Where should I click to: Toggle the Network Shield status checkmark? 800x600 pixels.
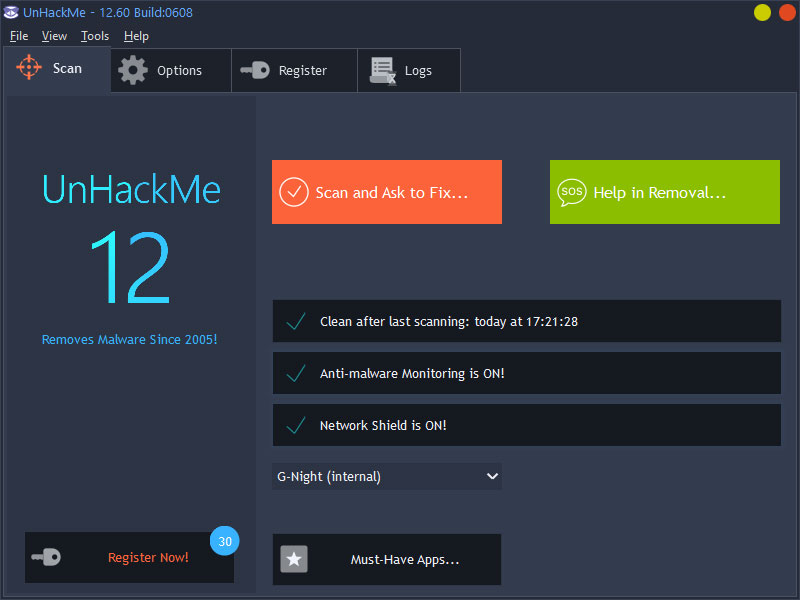point(296,424)
